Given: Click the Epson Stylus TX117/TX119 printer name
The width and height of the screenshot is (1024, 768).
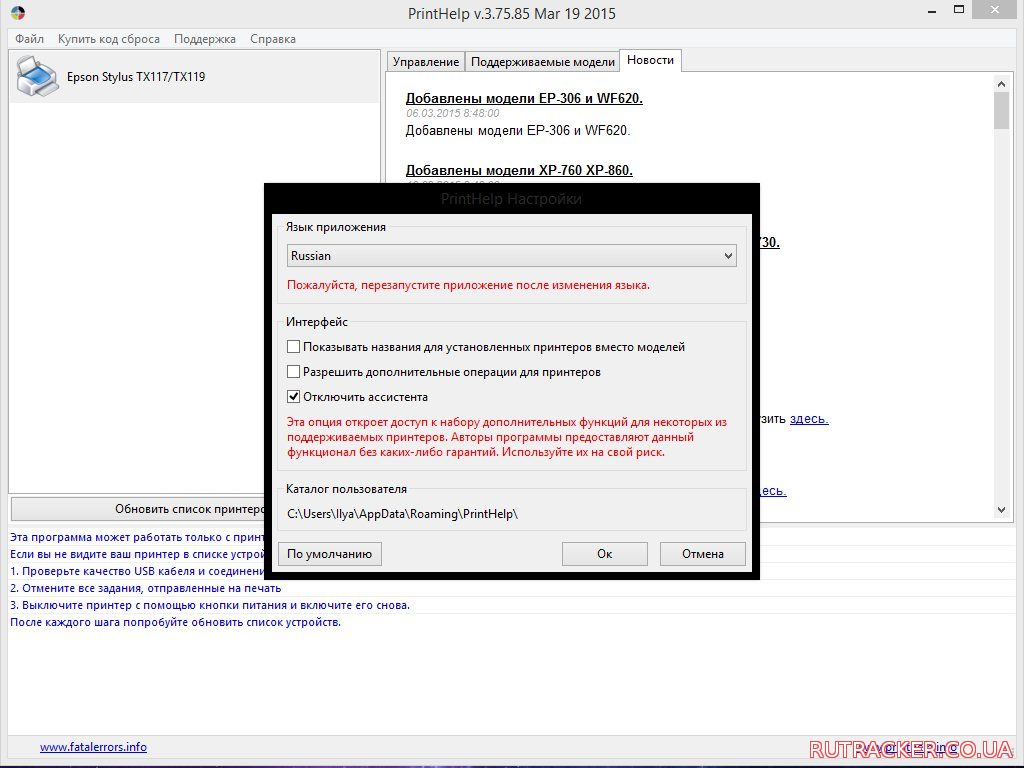Looking at the screenshot, I should 136,76.
